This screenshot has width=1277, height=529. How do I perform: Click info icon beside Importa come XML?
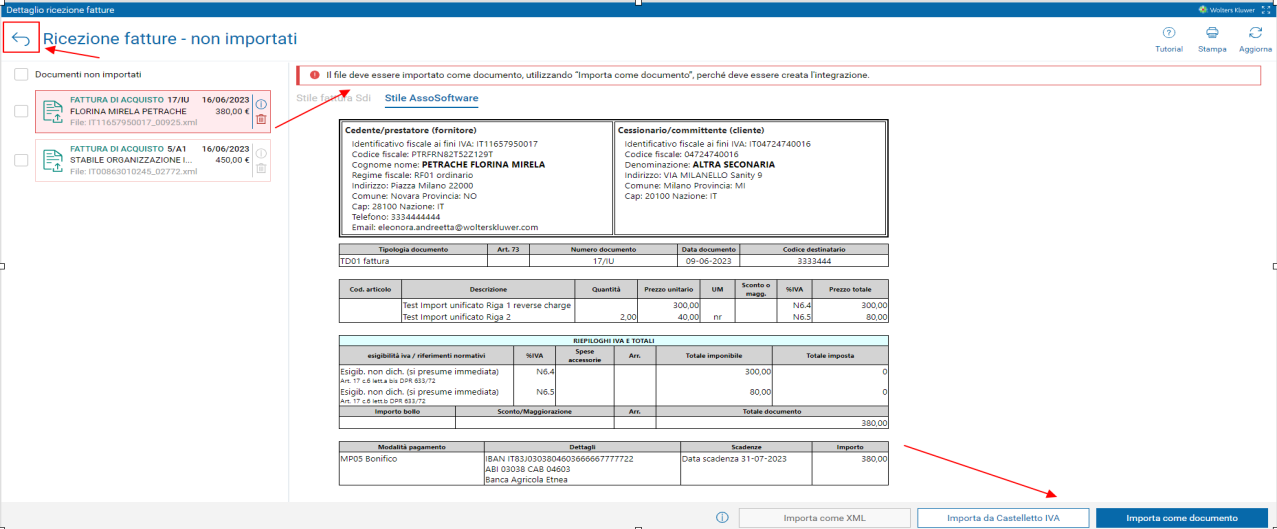[722, 518]
